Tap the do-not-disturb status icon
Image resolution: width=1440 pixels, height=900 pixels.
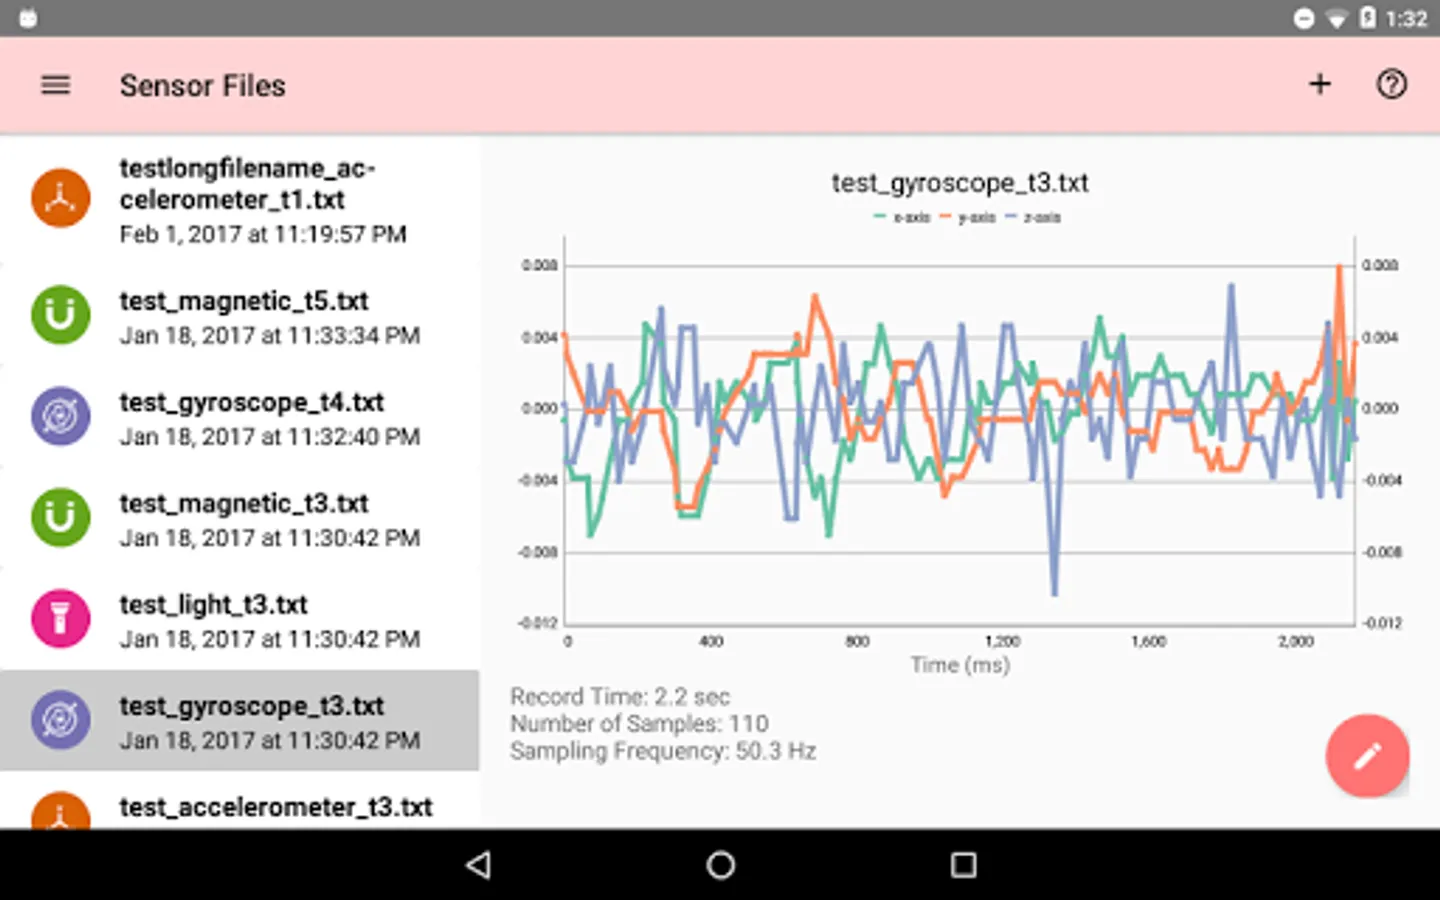pos(1304,19)
